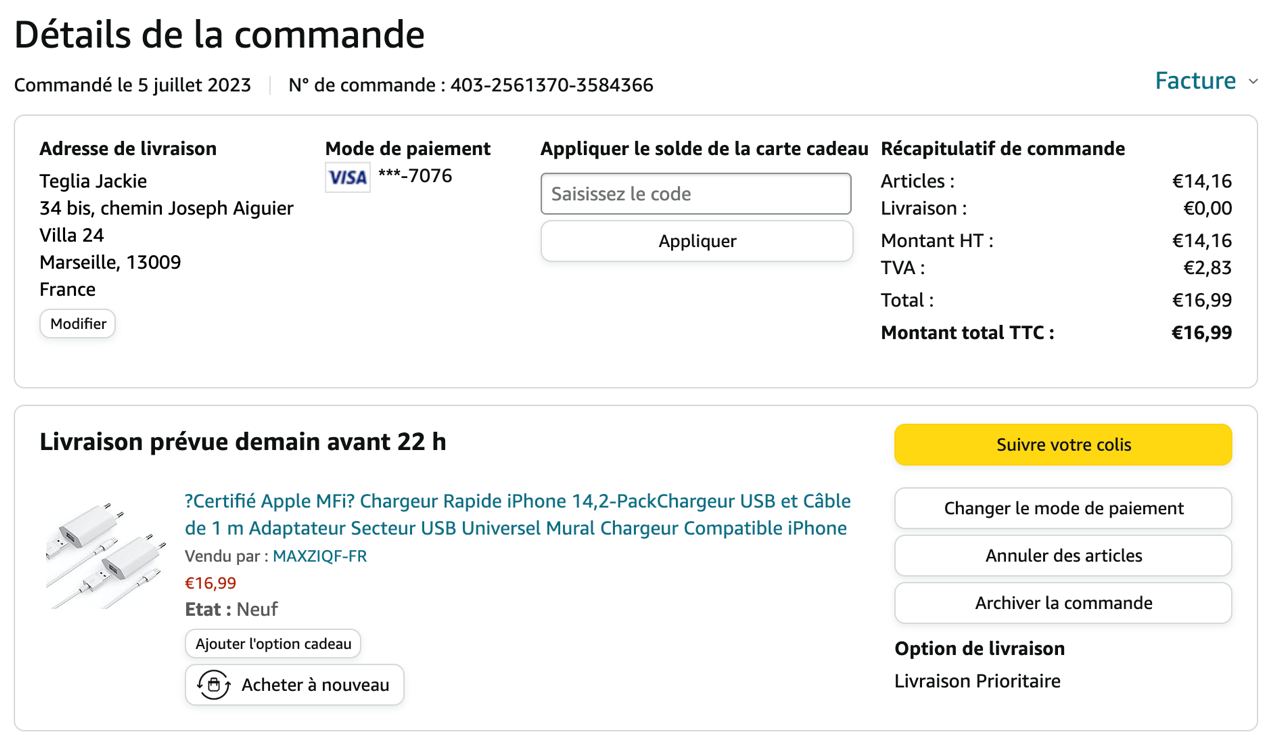Open the charger product thumbnail
The height and width of the screenshot is (735, 1280).
[x=105, y=555]
